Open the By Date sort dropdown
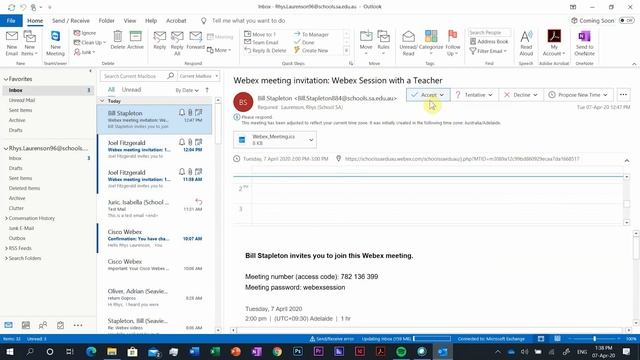Viewport: 640px width, 360px height. point(187,90)
